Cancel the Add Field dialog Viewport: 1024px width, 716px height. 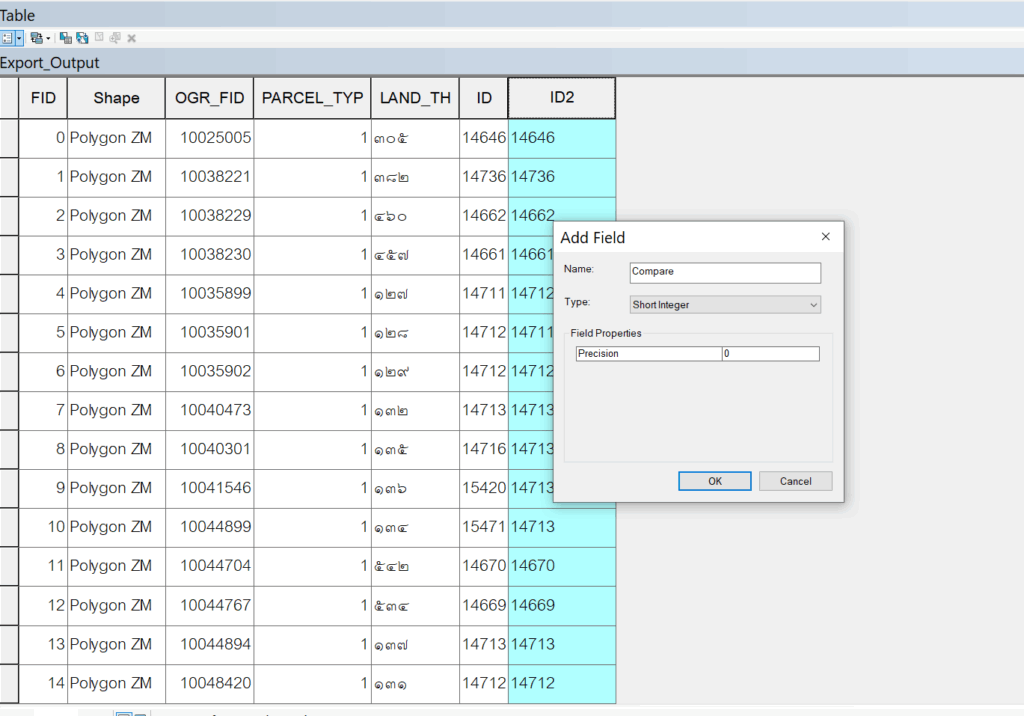pos(795,481)
